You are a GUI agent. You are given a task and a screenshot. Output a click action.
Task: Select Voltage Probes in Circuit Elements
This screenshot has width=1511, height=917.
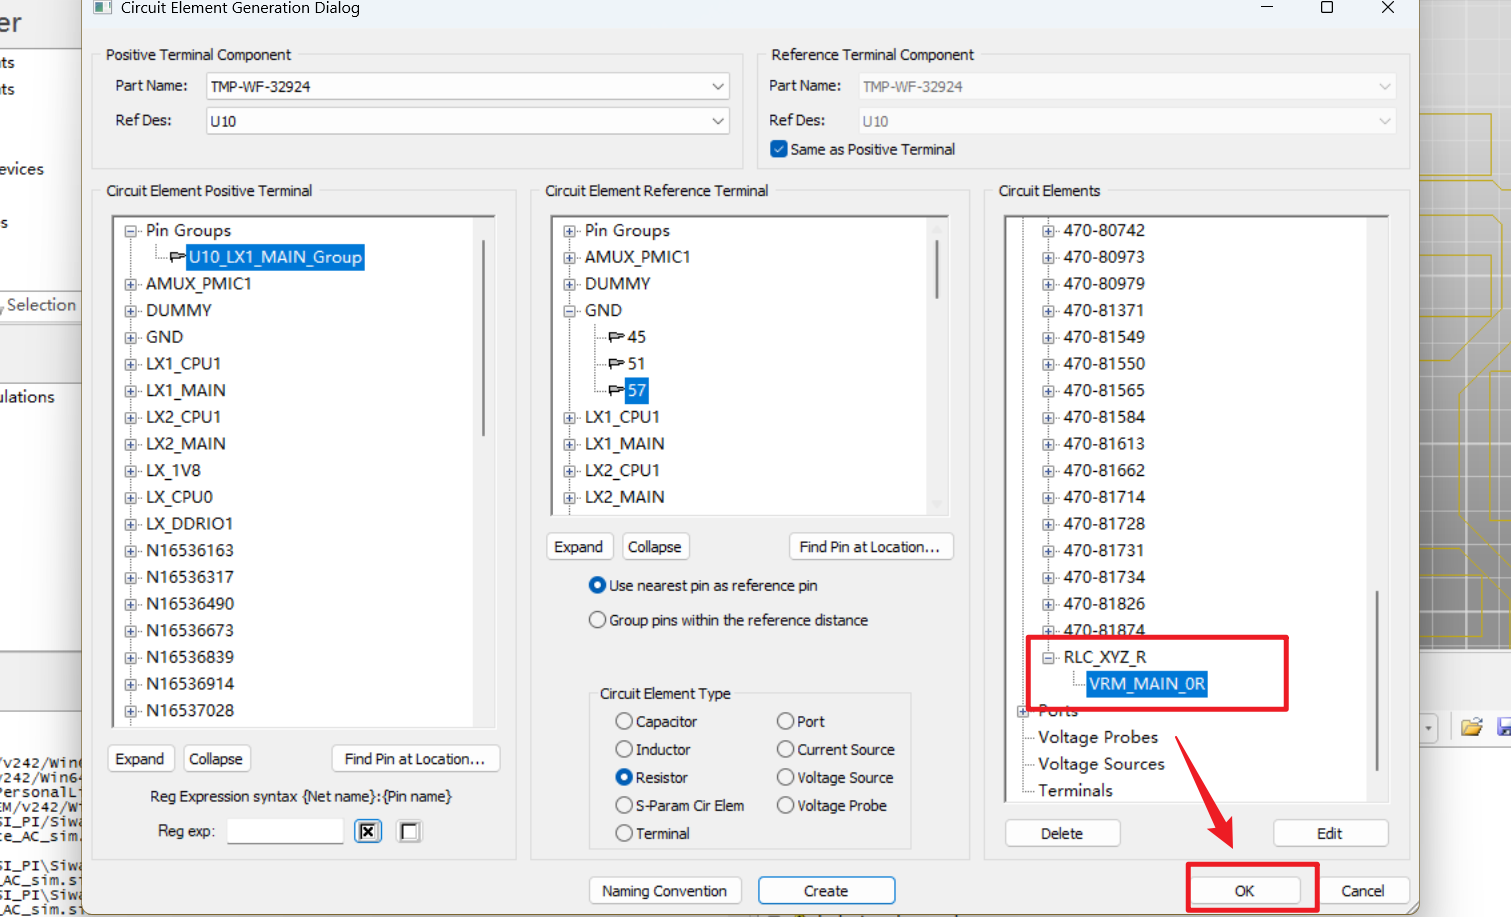pos(1098,737)
